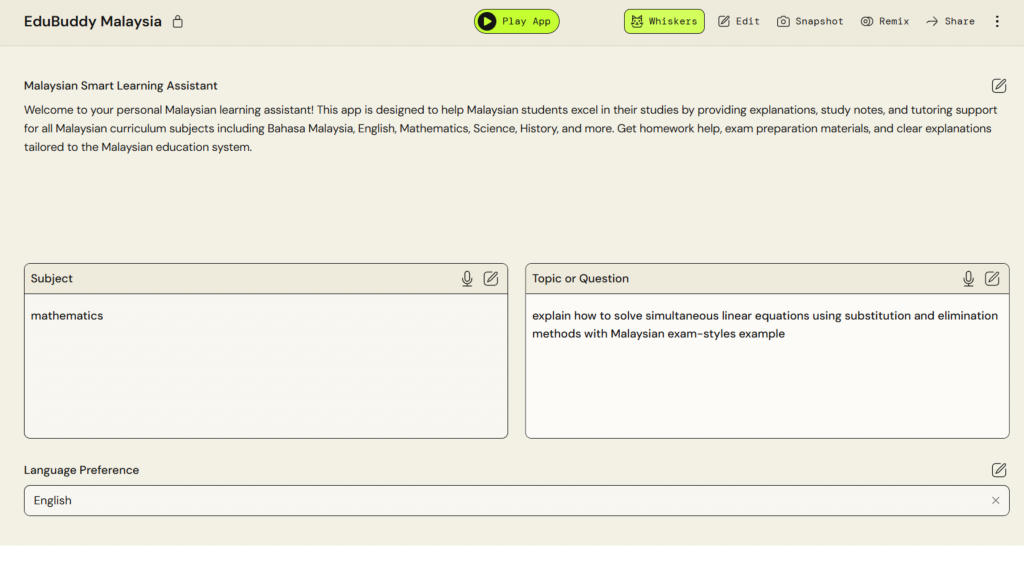Image resolution: width=1024 pixels, height=576 pixels.
Task: Click the microphone icon in the Subject panel
Action: click(x=467, y=279)
